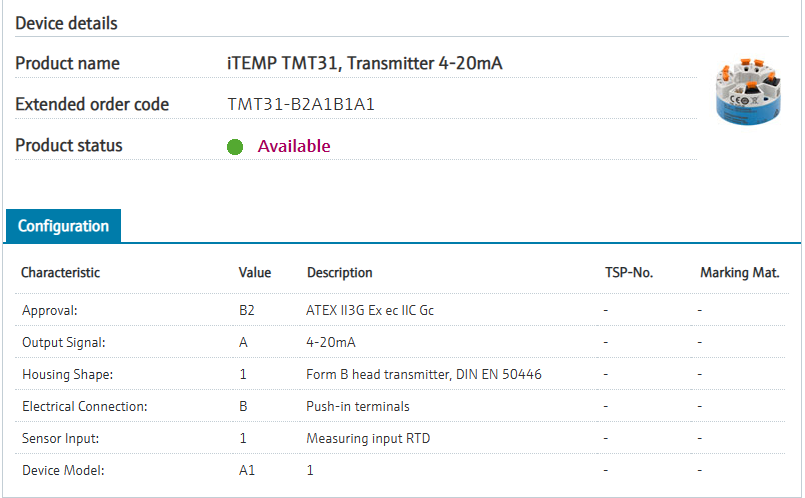Click the Available status text
805x498 pixels.
pyautogui.click(x=294, y=146)
